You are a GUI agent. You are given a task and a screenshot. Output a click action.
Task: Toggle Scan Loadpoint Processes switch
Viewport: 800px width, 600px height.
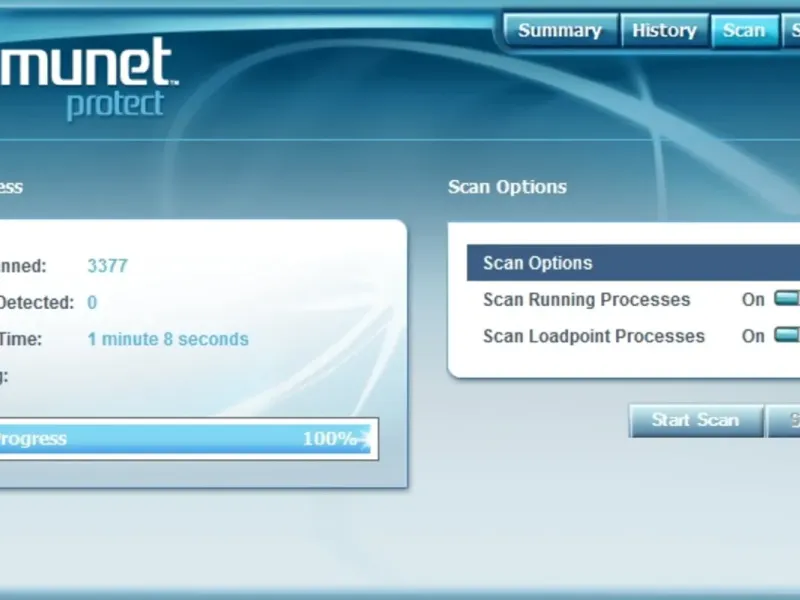pyautogui.click(x=787, y=335)
